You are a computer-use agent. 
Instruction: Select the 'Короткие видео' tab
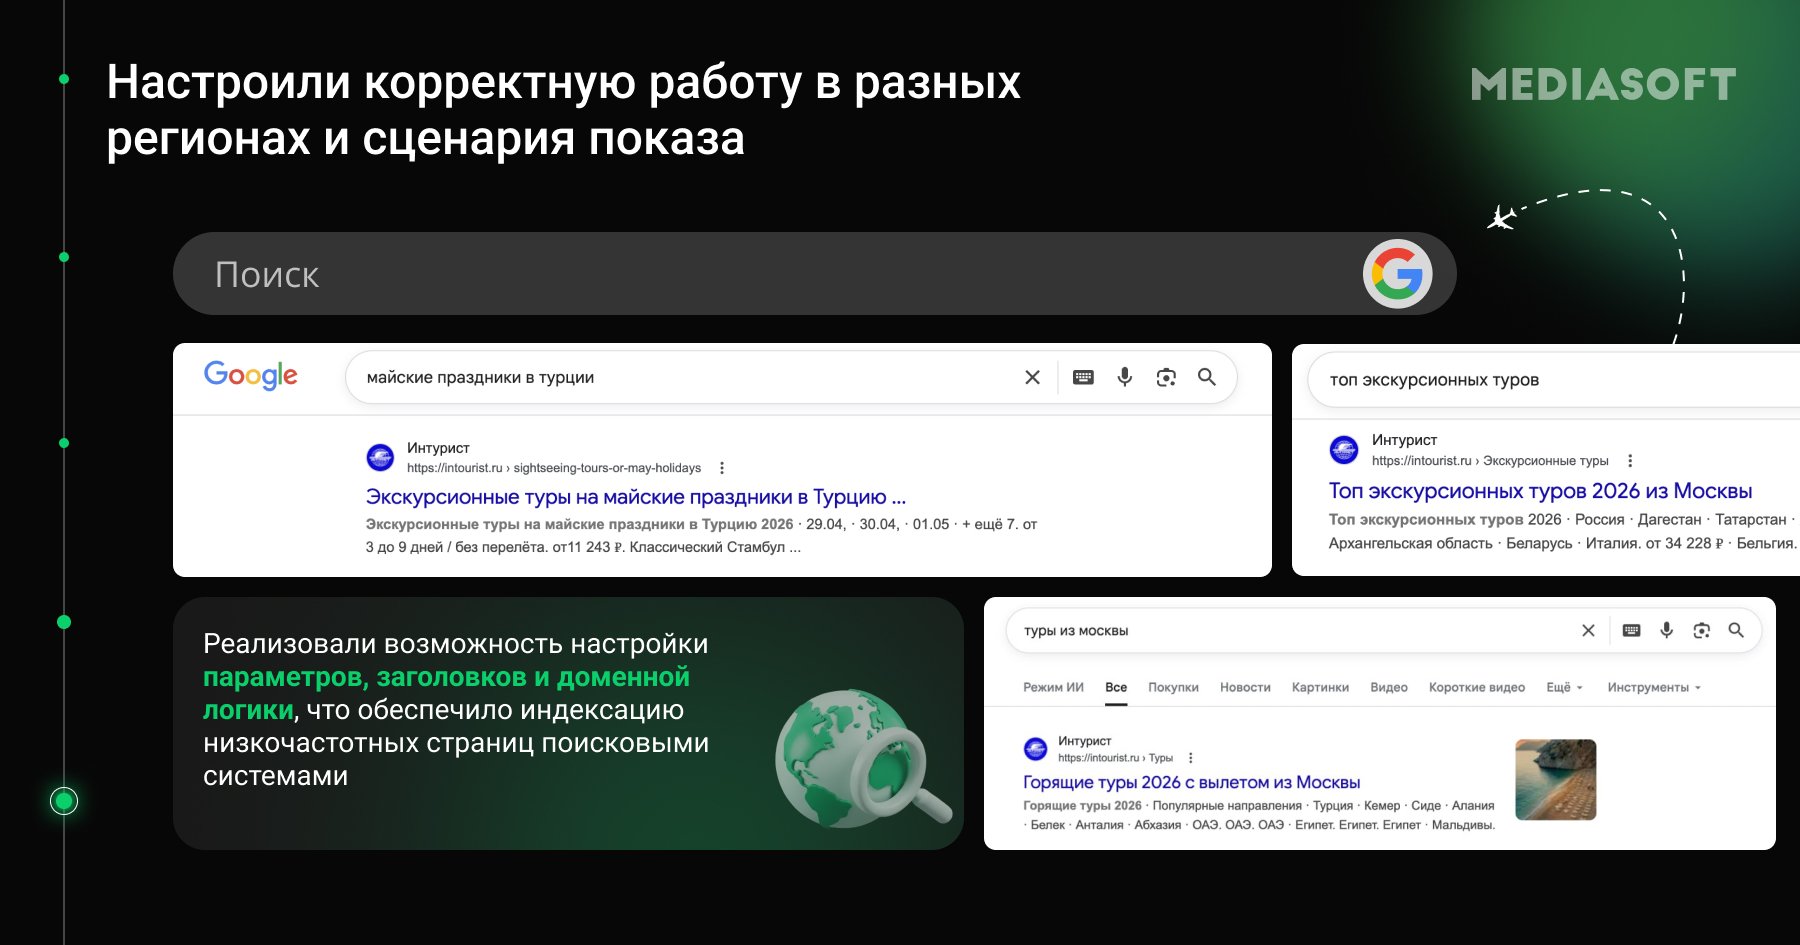click(x=1477, y=687)
